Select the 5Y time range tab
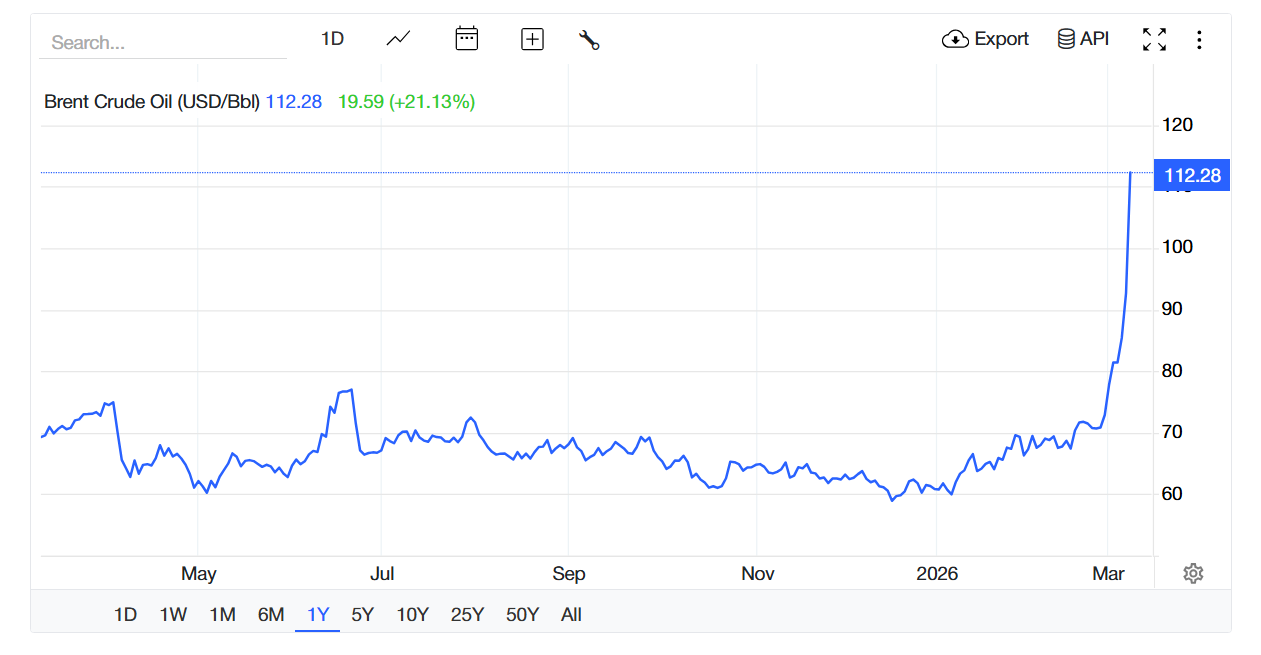 (x=362, y=614)
